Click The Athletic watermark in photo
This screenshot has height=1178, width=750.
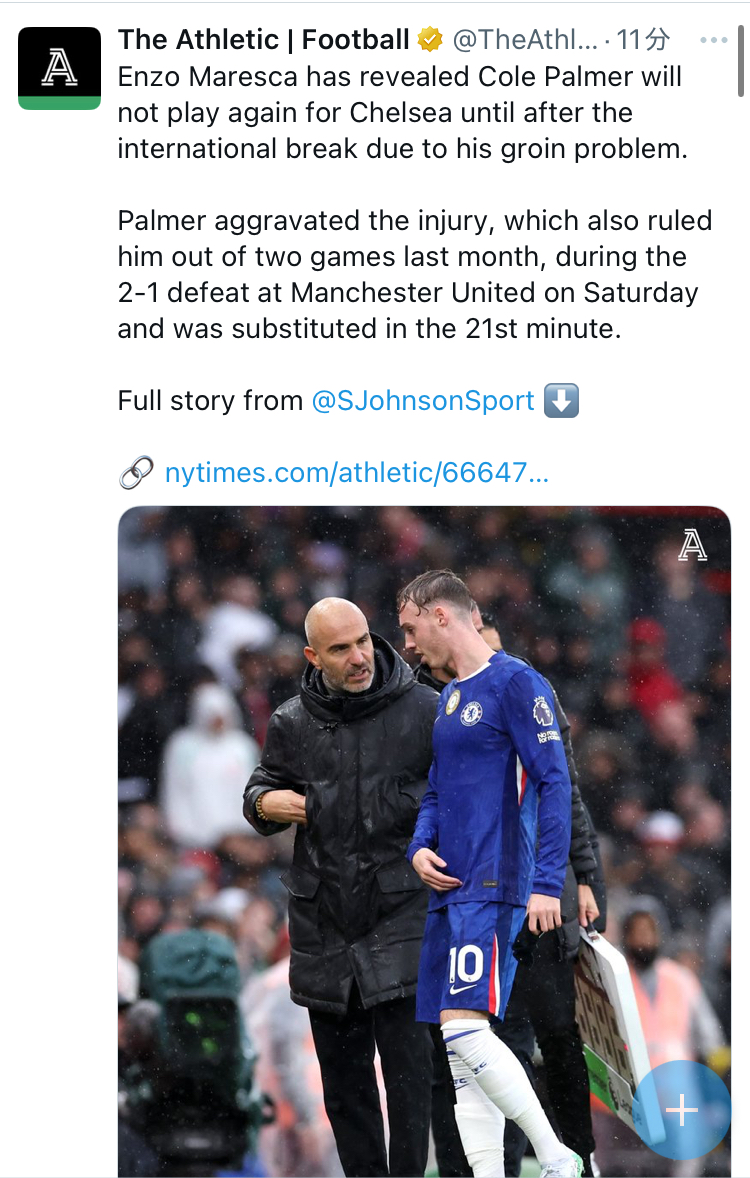coord(692,544)
